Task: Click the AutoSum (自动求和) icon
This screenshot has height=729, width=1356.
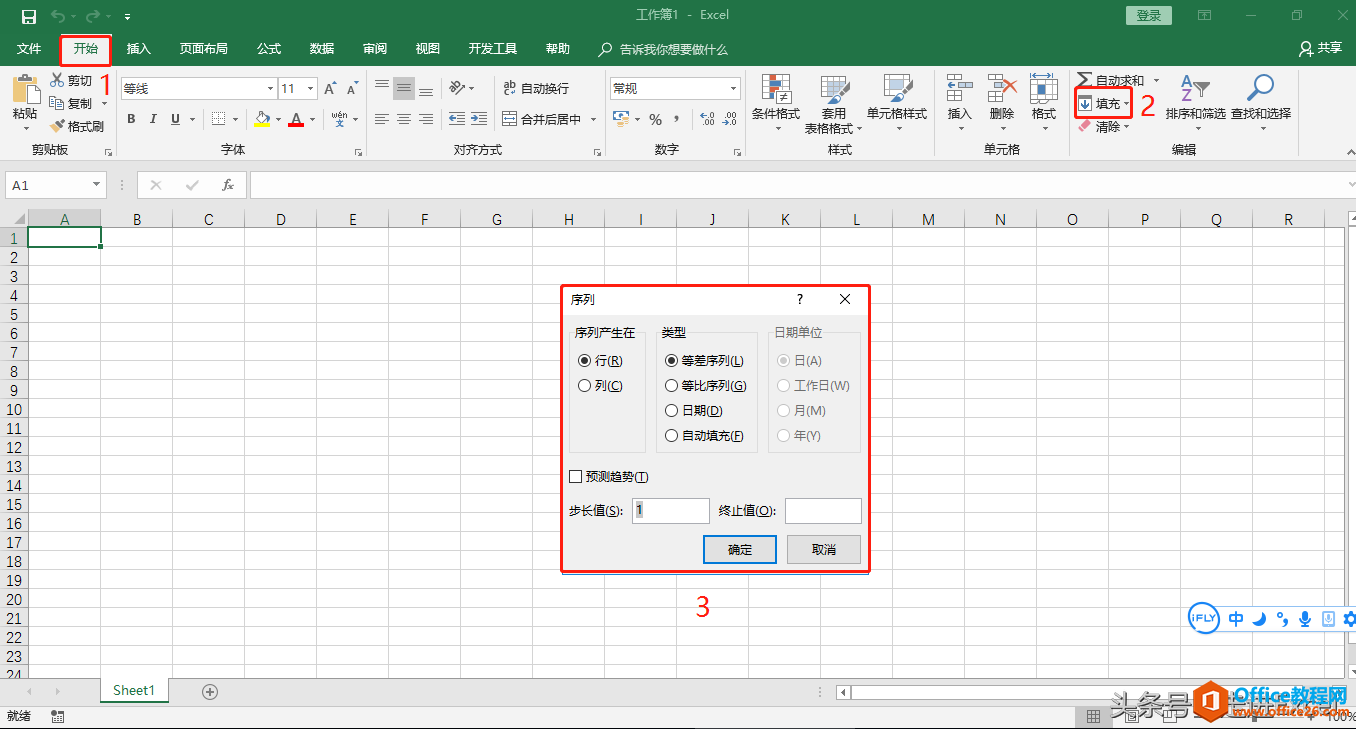Action: tap(1083, 80)
